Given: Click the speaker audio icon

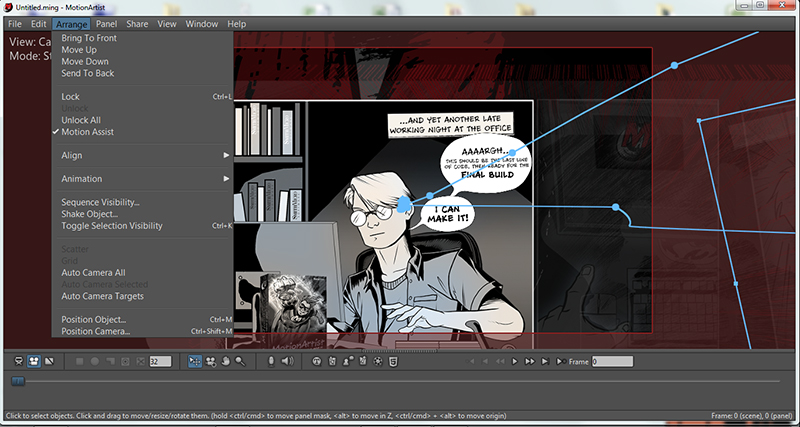Looking at the screenshot, I should [x=287, y=360].
